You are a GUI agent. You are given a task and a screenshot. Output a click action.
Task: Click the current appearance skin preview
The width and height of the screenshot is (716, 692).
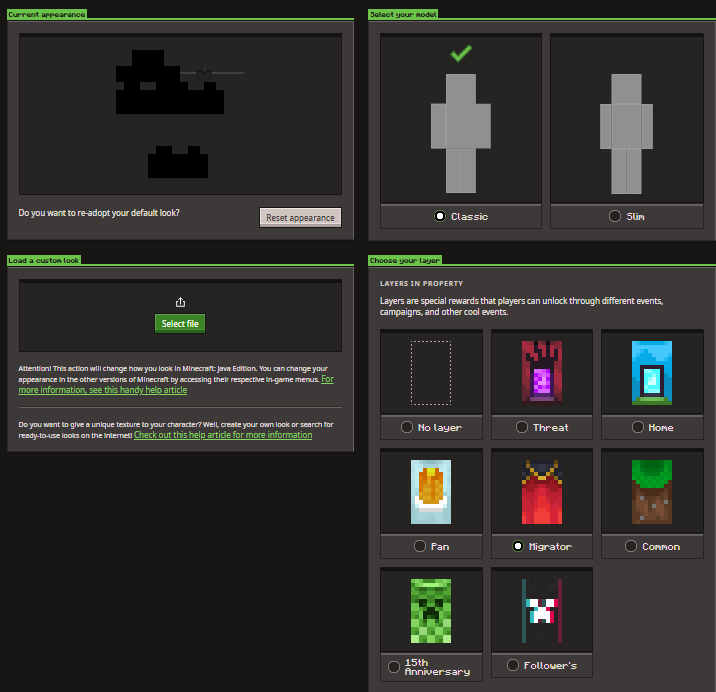point(180,114)
